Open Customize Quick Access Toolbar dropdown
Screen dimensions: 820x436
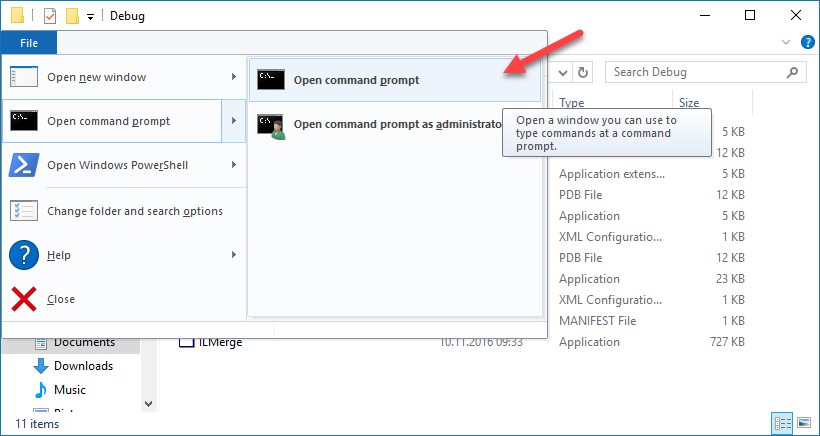pos(90,17)
